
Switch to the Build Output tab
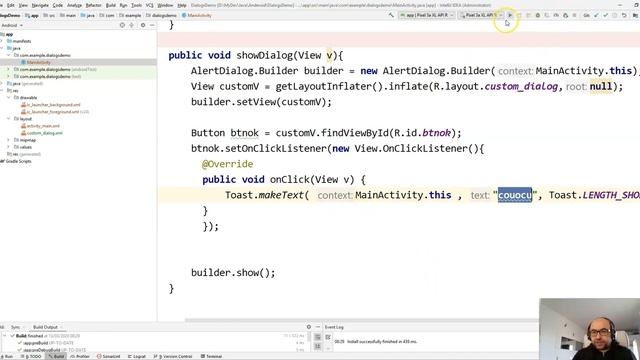pos(45,327)
